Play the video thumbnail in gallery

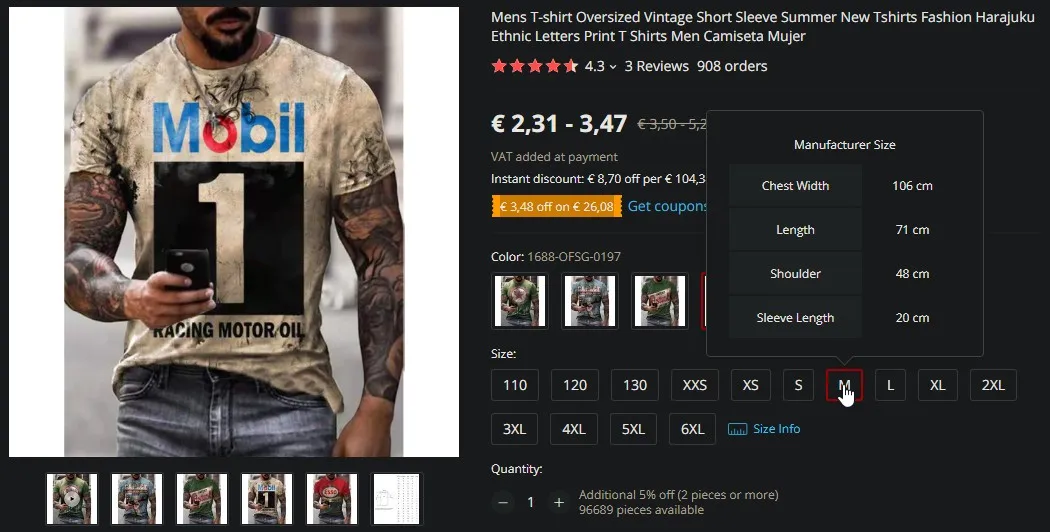(72, 499)
